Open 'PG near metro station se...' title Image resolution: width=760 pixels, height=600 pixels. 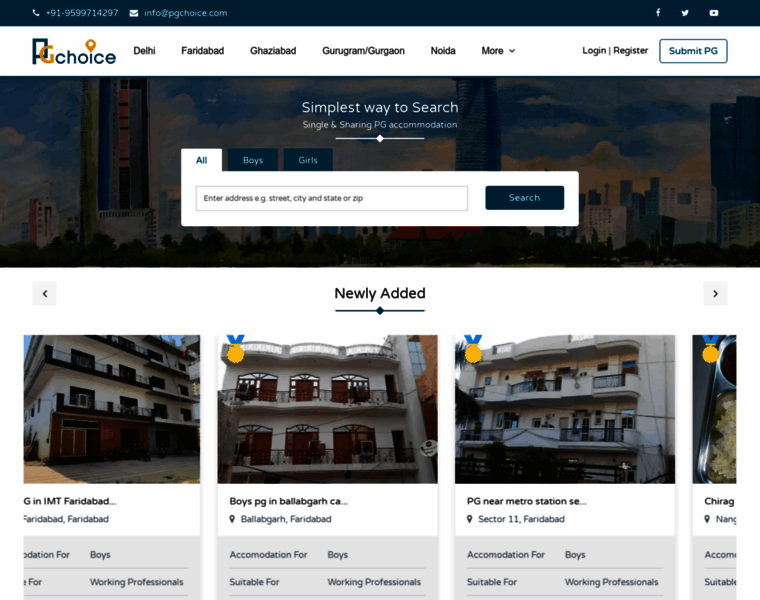click(526, 501)
